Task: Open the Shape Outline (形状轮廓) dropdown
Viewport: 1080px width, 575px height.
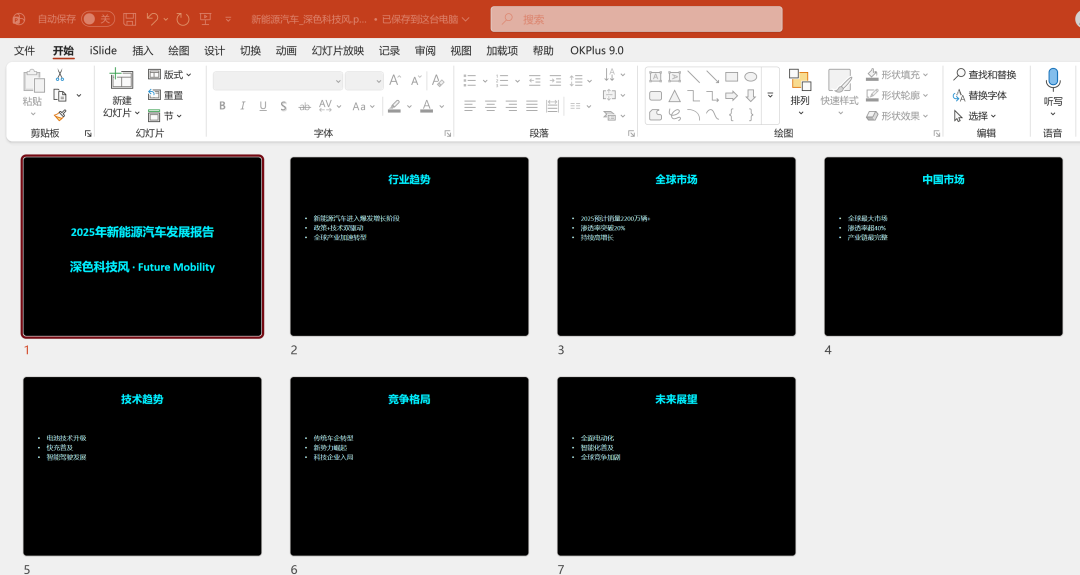Action: point(897,95)
